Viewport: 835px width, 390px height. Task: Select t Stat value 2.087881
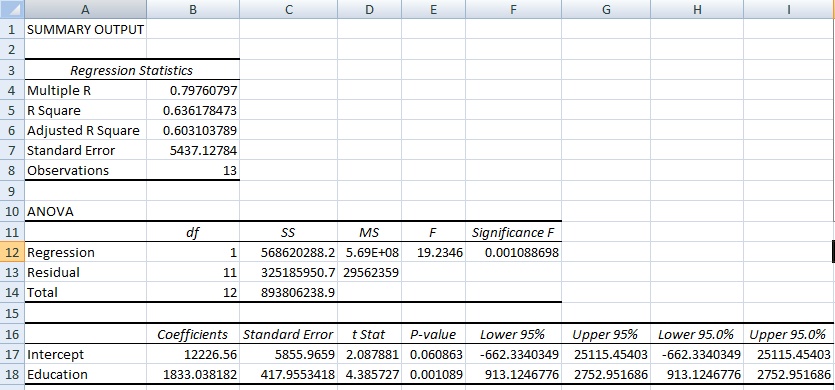coord(370,354)
